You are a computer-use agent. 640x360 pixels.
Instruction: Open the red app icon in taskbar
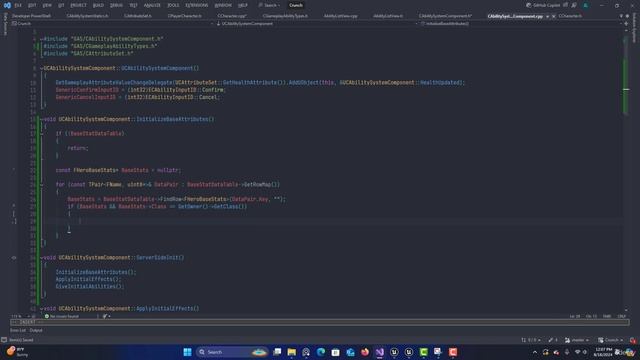453,352
